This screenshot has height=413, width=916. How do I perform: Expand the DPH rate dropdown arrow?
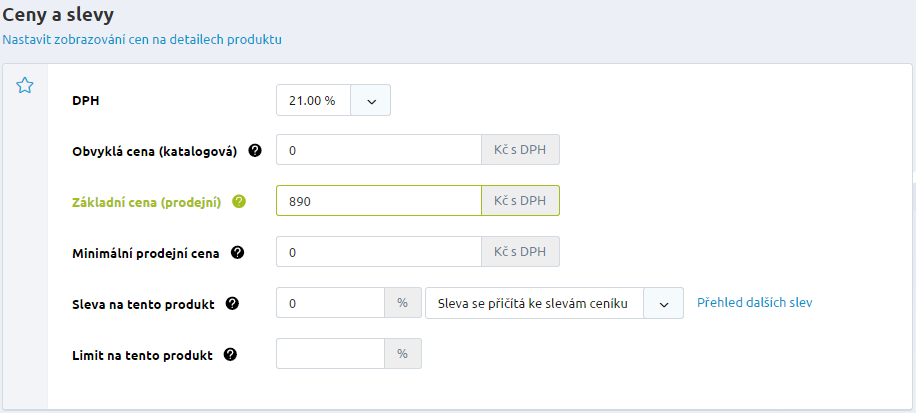371,101
